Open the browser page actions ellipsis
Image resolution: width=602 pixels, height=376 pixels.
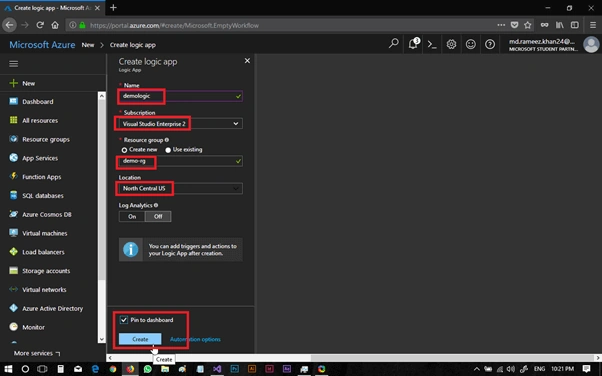tap(501, 25)
